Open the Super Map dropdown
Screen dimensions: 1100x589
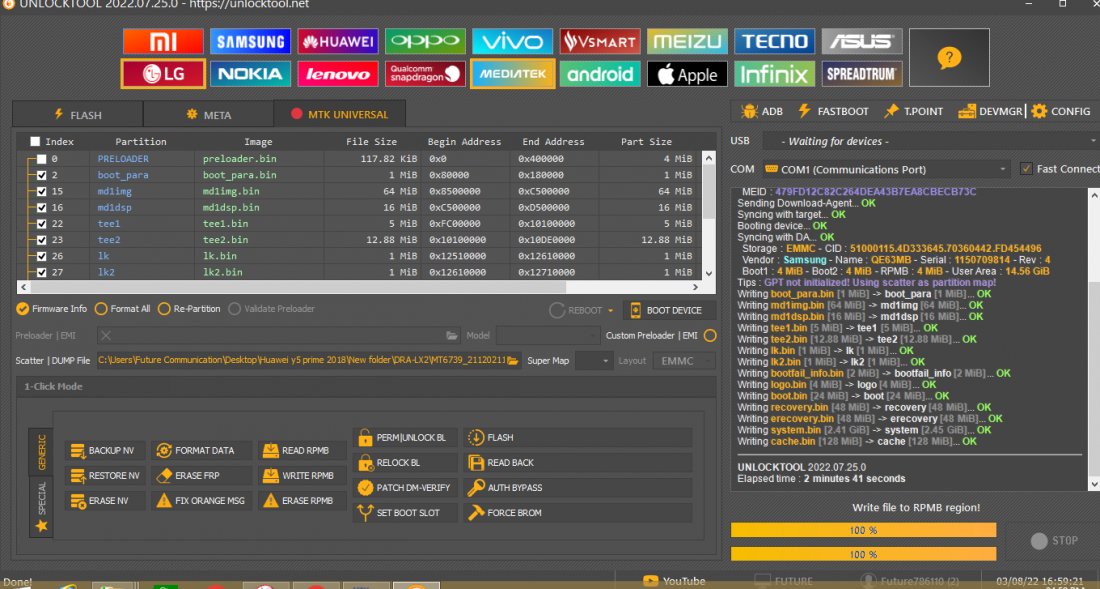[x=593, y=361]
